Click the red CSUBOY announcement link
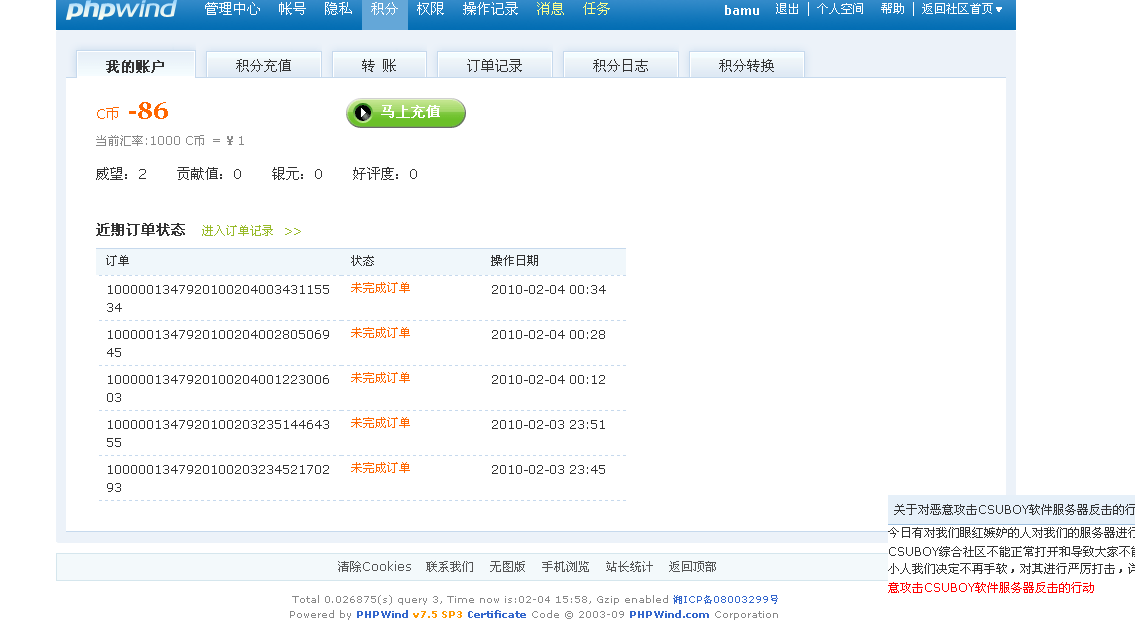Image resolution: width=1135 pixels, height=633 pixels. pyautogui.click(x=990, y=588)
